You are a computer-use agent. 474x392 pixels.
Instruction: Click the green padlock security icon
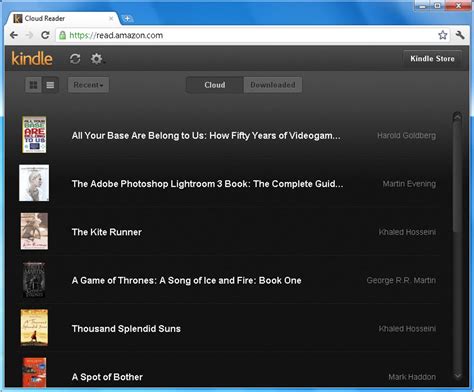(x=62, y=35)
